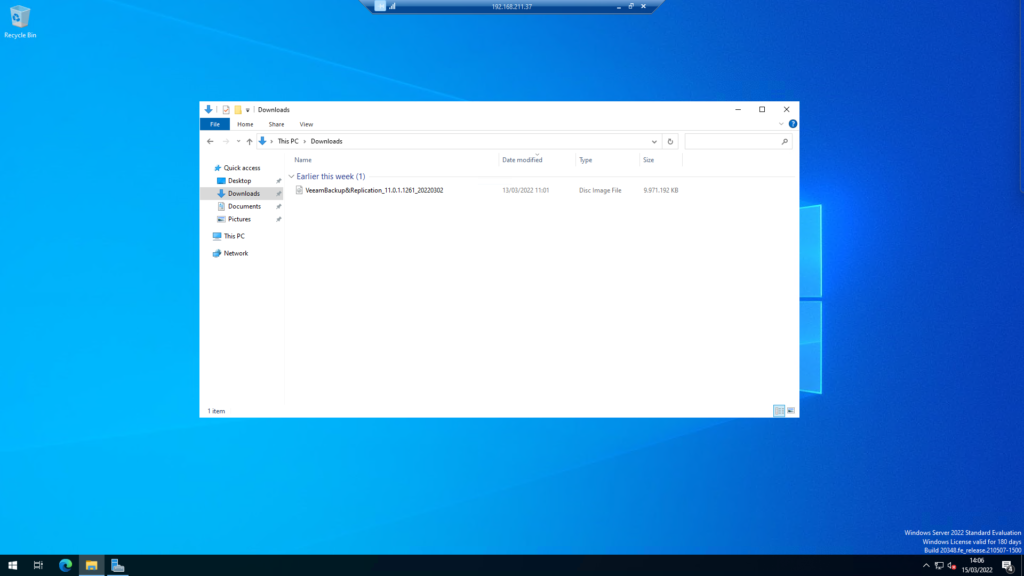Switch to Large icons view icon
The image size is (1024, 576).
[x=790, y=411]
